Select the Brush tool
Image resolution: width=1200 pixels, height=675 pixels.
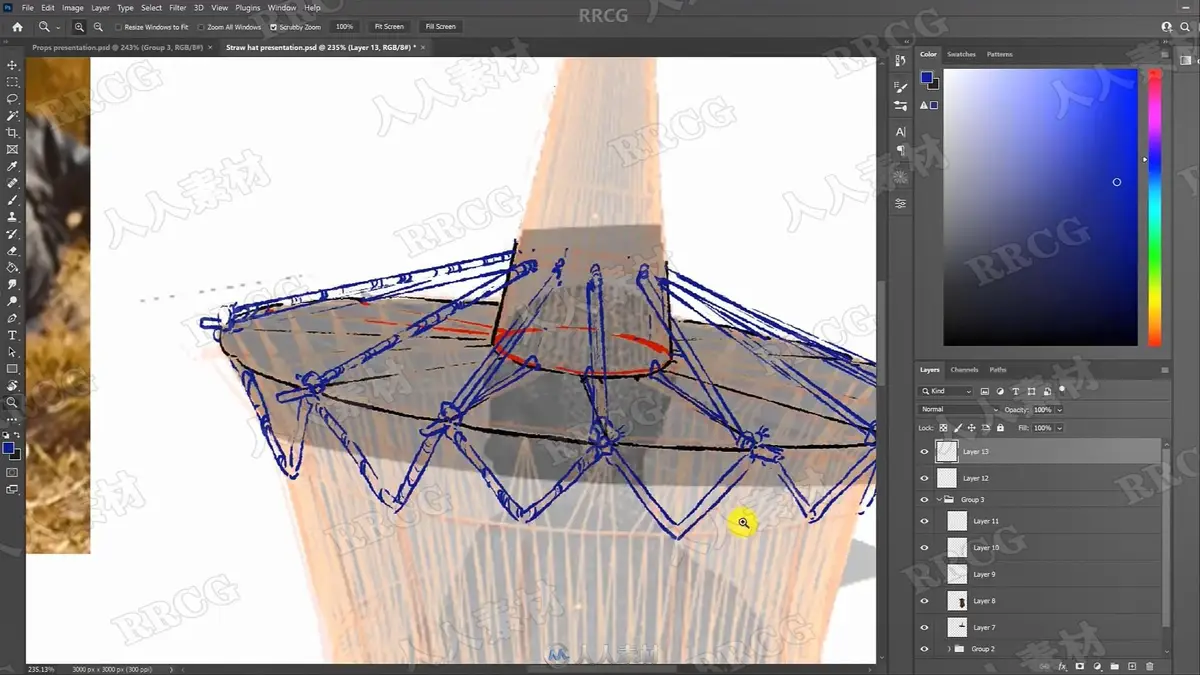[x=12, y=200]
